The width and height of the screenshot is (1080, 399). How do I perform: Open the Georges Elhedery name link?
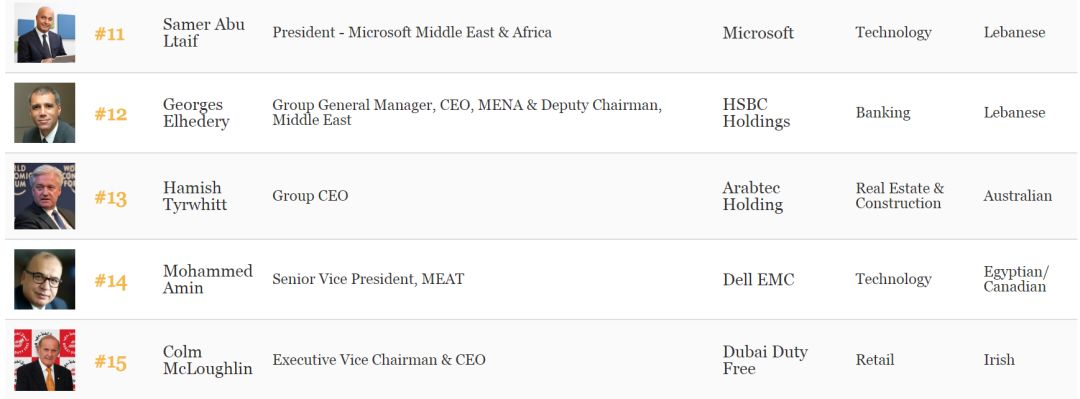pos(196,113)
